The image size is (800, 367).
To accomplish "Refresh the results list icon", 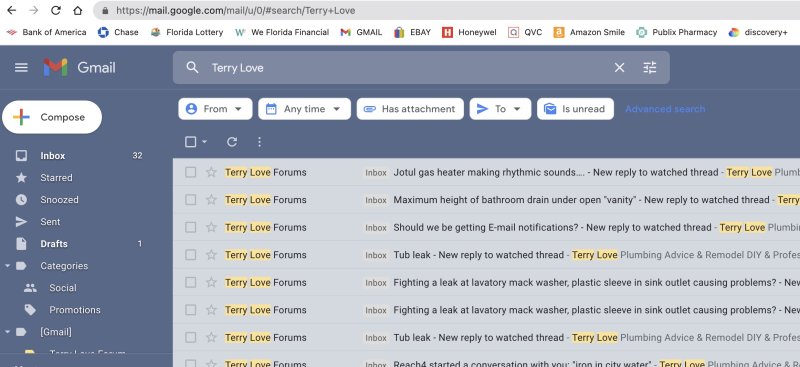I will pos(232,142).
